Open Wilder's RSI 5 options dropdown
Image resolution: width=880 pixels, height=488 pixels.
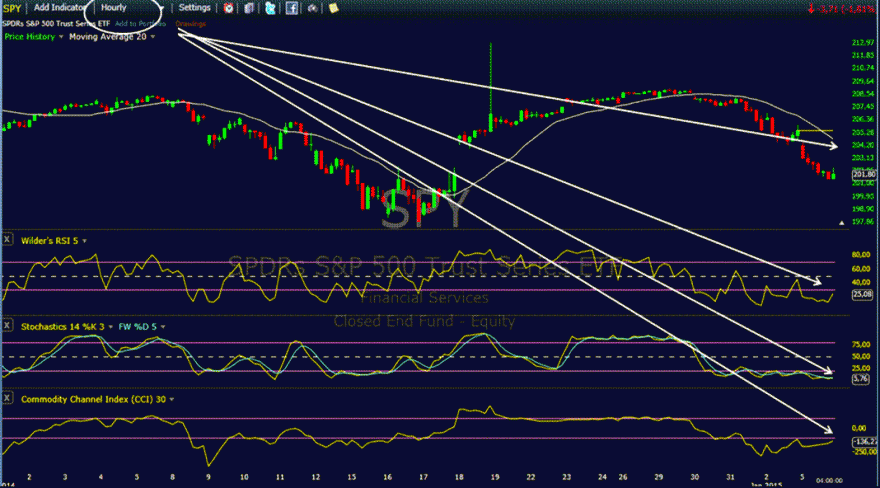coord(85,241)
